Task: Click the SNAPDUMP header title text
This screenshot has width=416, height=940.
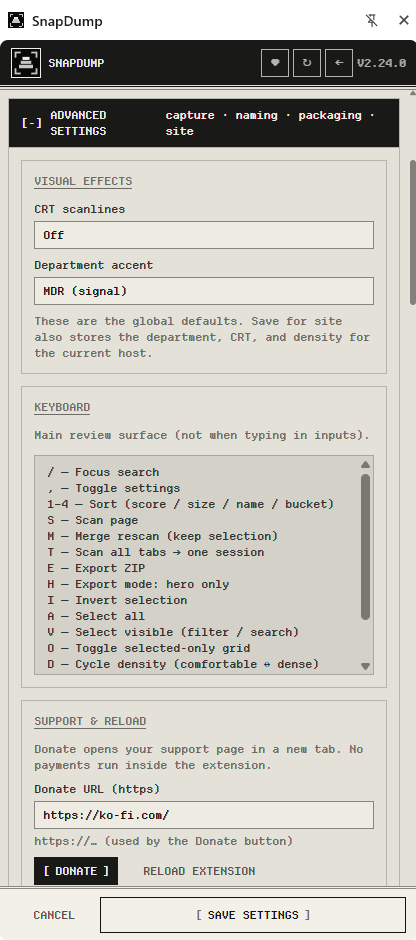Action: (76, 63)
